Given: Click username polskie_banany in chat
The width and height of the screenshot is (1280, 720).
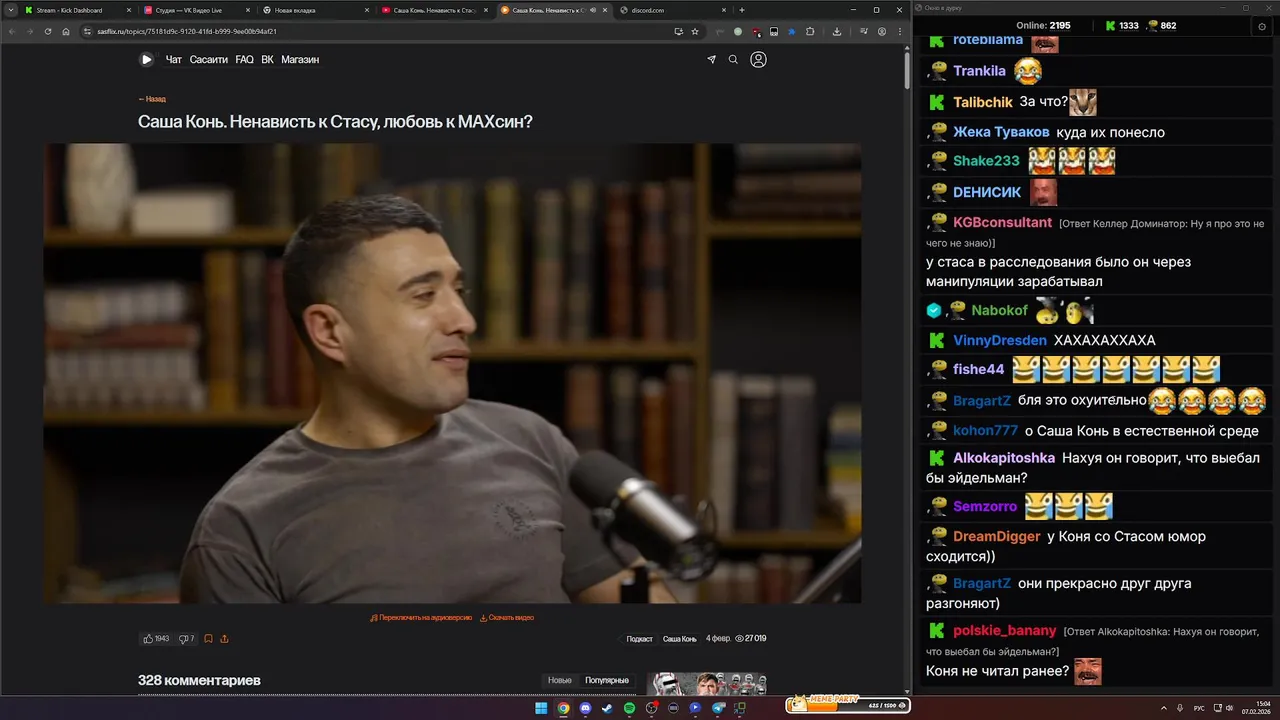Looking at the screenshot, I should click(x=1005, y=630).
